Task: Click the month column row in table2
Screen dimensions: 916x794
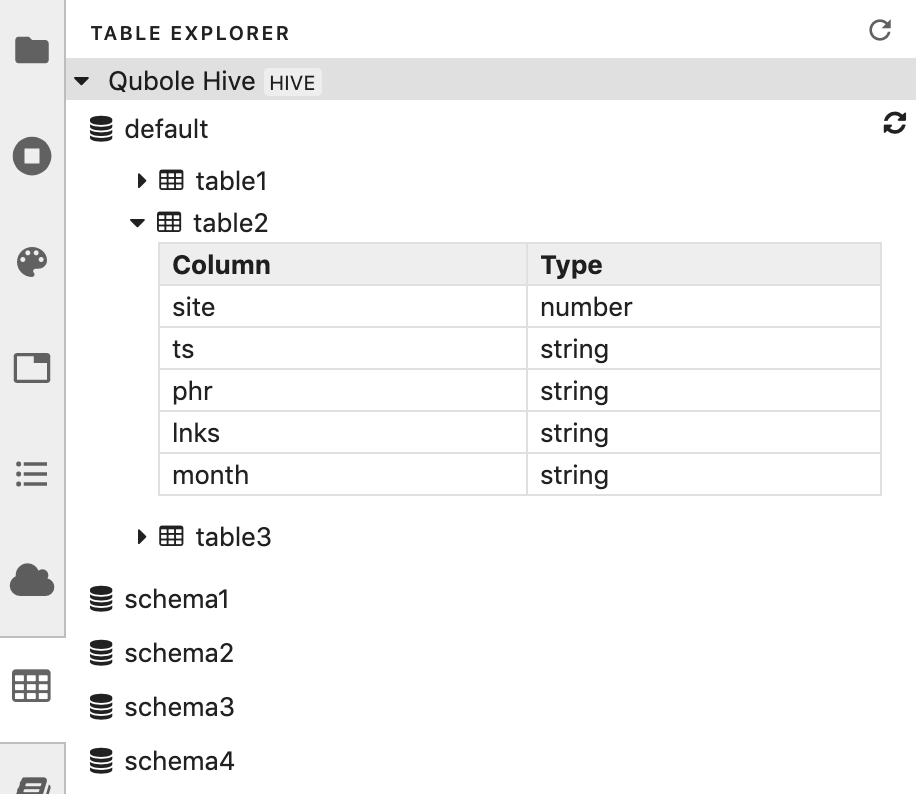Action: (x=209, y=475)
